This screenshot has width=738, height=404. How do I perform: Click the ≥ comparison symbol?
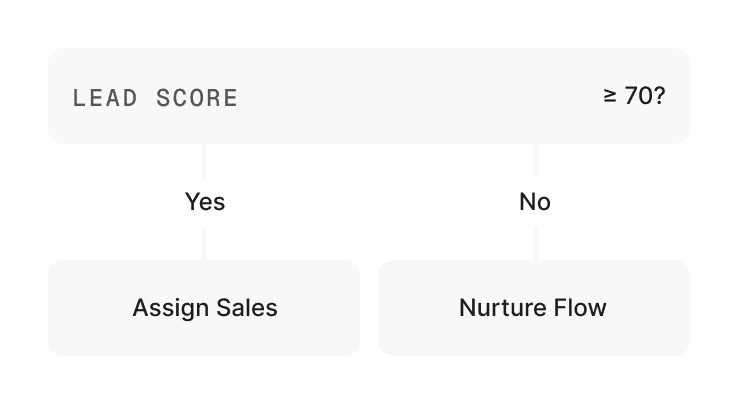click(x=610, y=96)
